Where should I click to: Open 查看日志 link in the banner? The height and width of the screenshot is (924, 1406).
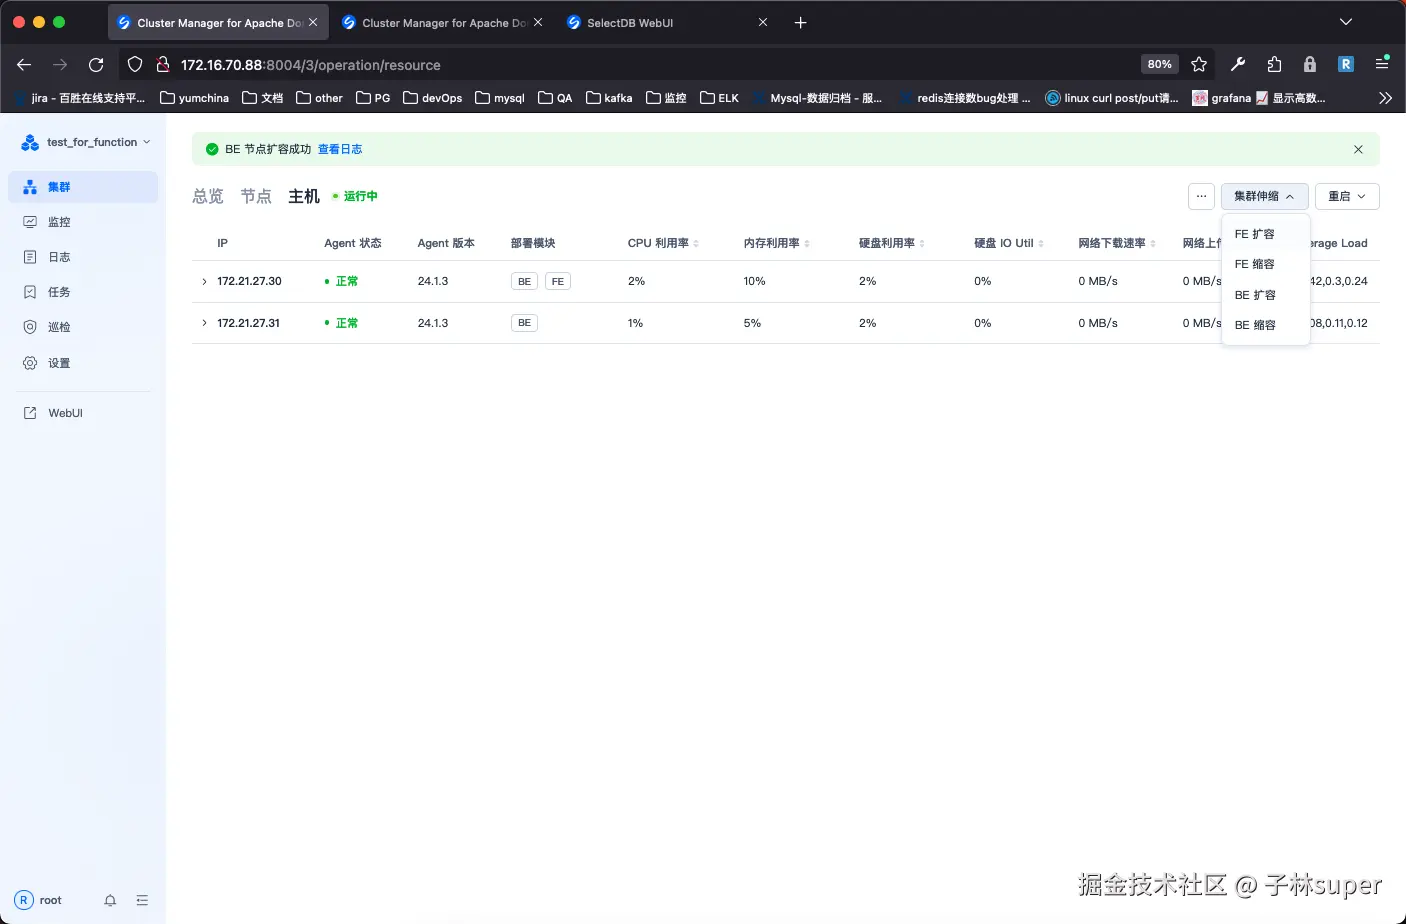click(340, 149)
